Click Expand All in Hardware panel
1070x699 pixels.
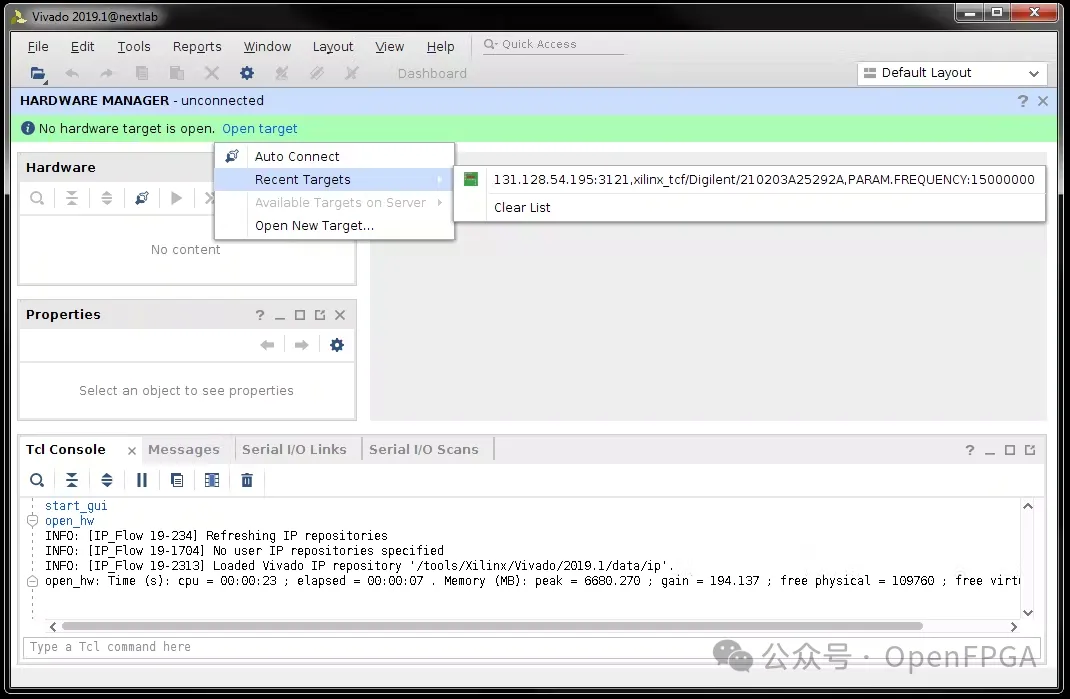[x=106, y=198]
